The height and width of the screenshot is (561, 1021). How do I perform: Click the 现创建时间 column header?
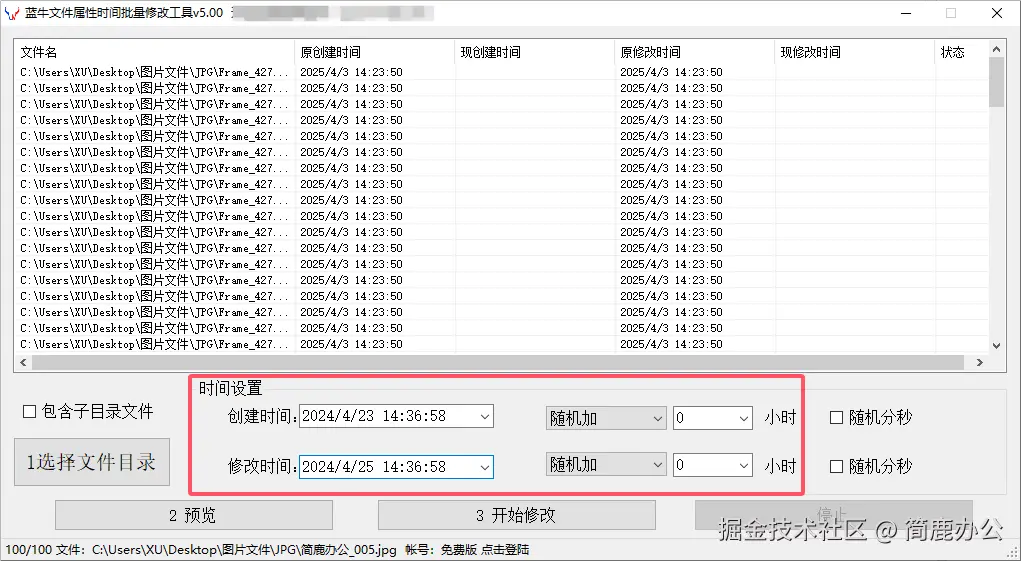pyautogui.click(x=535, y=53)
